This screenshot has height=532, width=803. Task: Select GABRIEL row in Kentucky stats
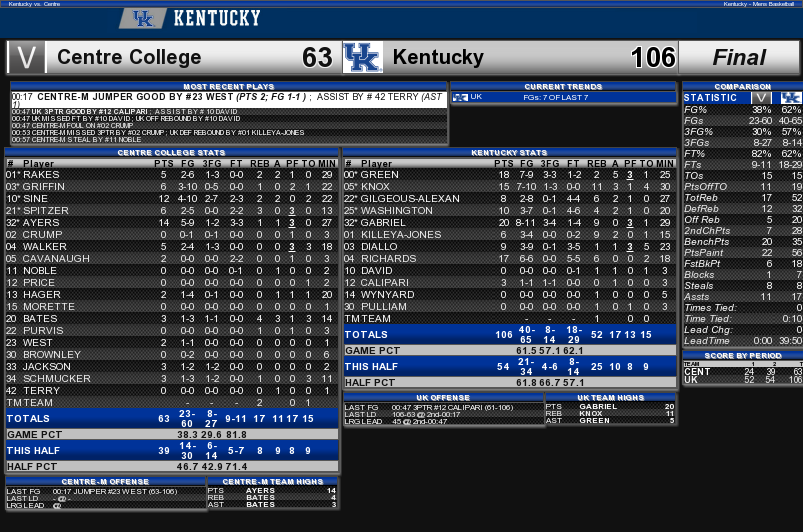pyautogui.click(x=510, y=223)
